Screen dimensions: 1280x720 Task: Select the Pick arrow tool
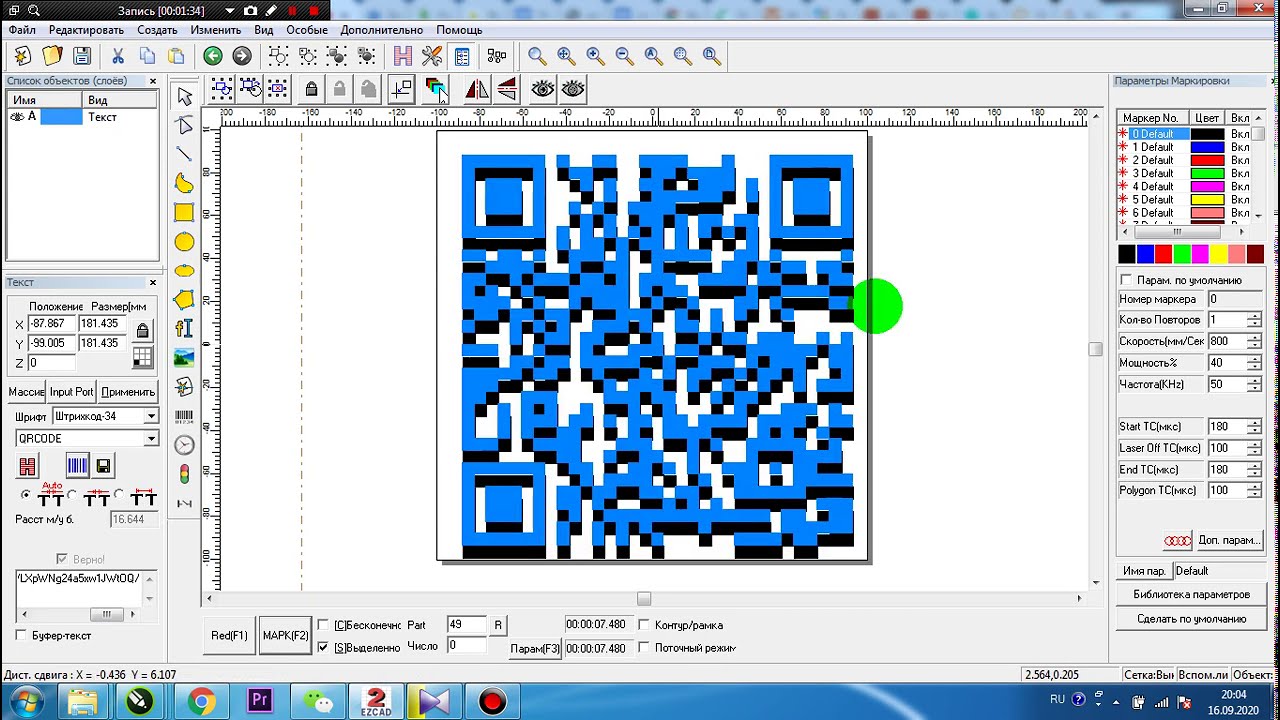(x=184, y=96)
